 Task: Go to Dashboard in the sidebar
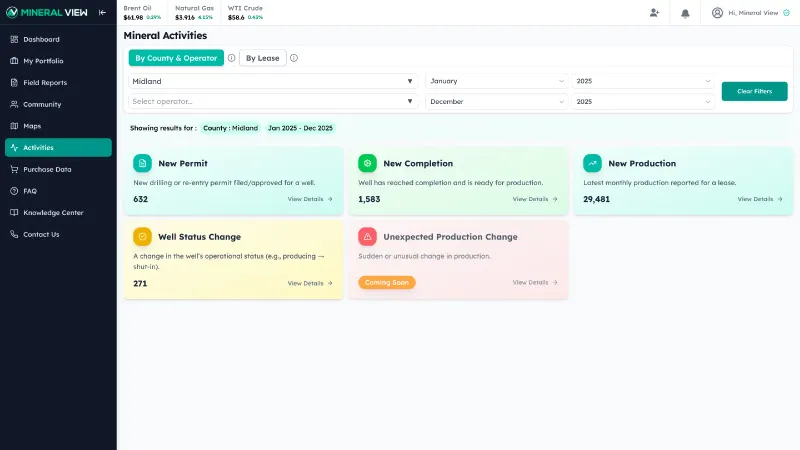(58, 39)
